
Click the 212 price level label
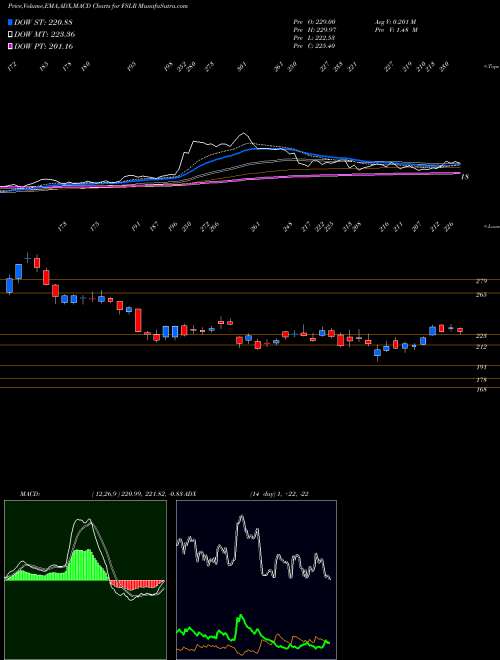(x=483, y=347)
